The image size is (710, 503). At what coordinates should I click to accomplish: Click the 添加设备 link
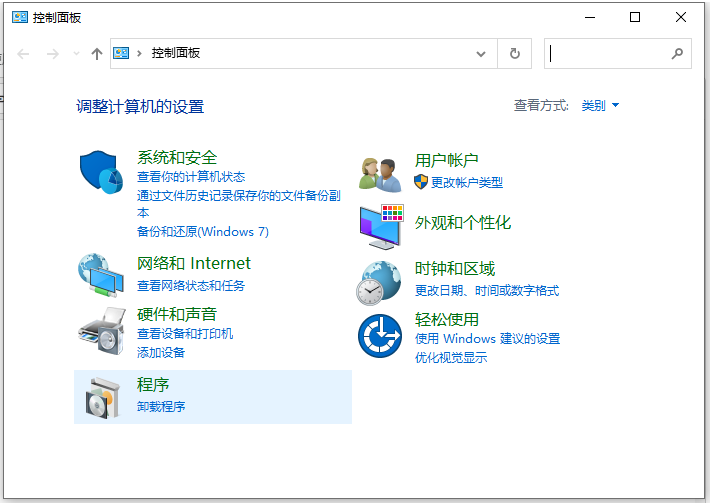coord(161,352)
